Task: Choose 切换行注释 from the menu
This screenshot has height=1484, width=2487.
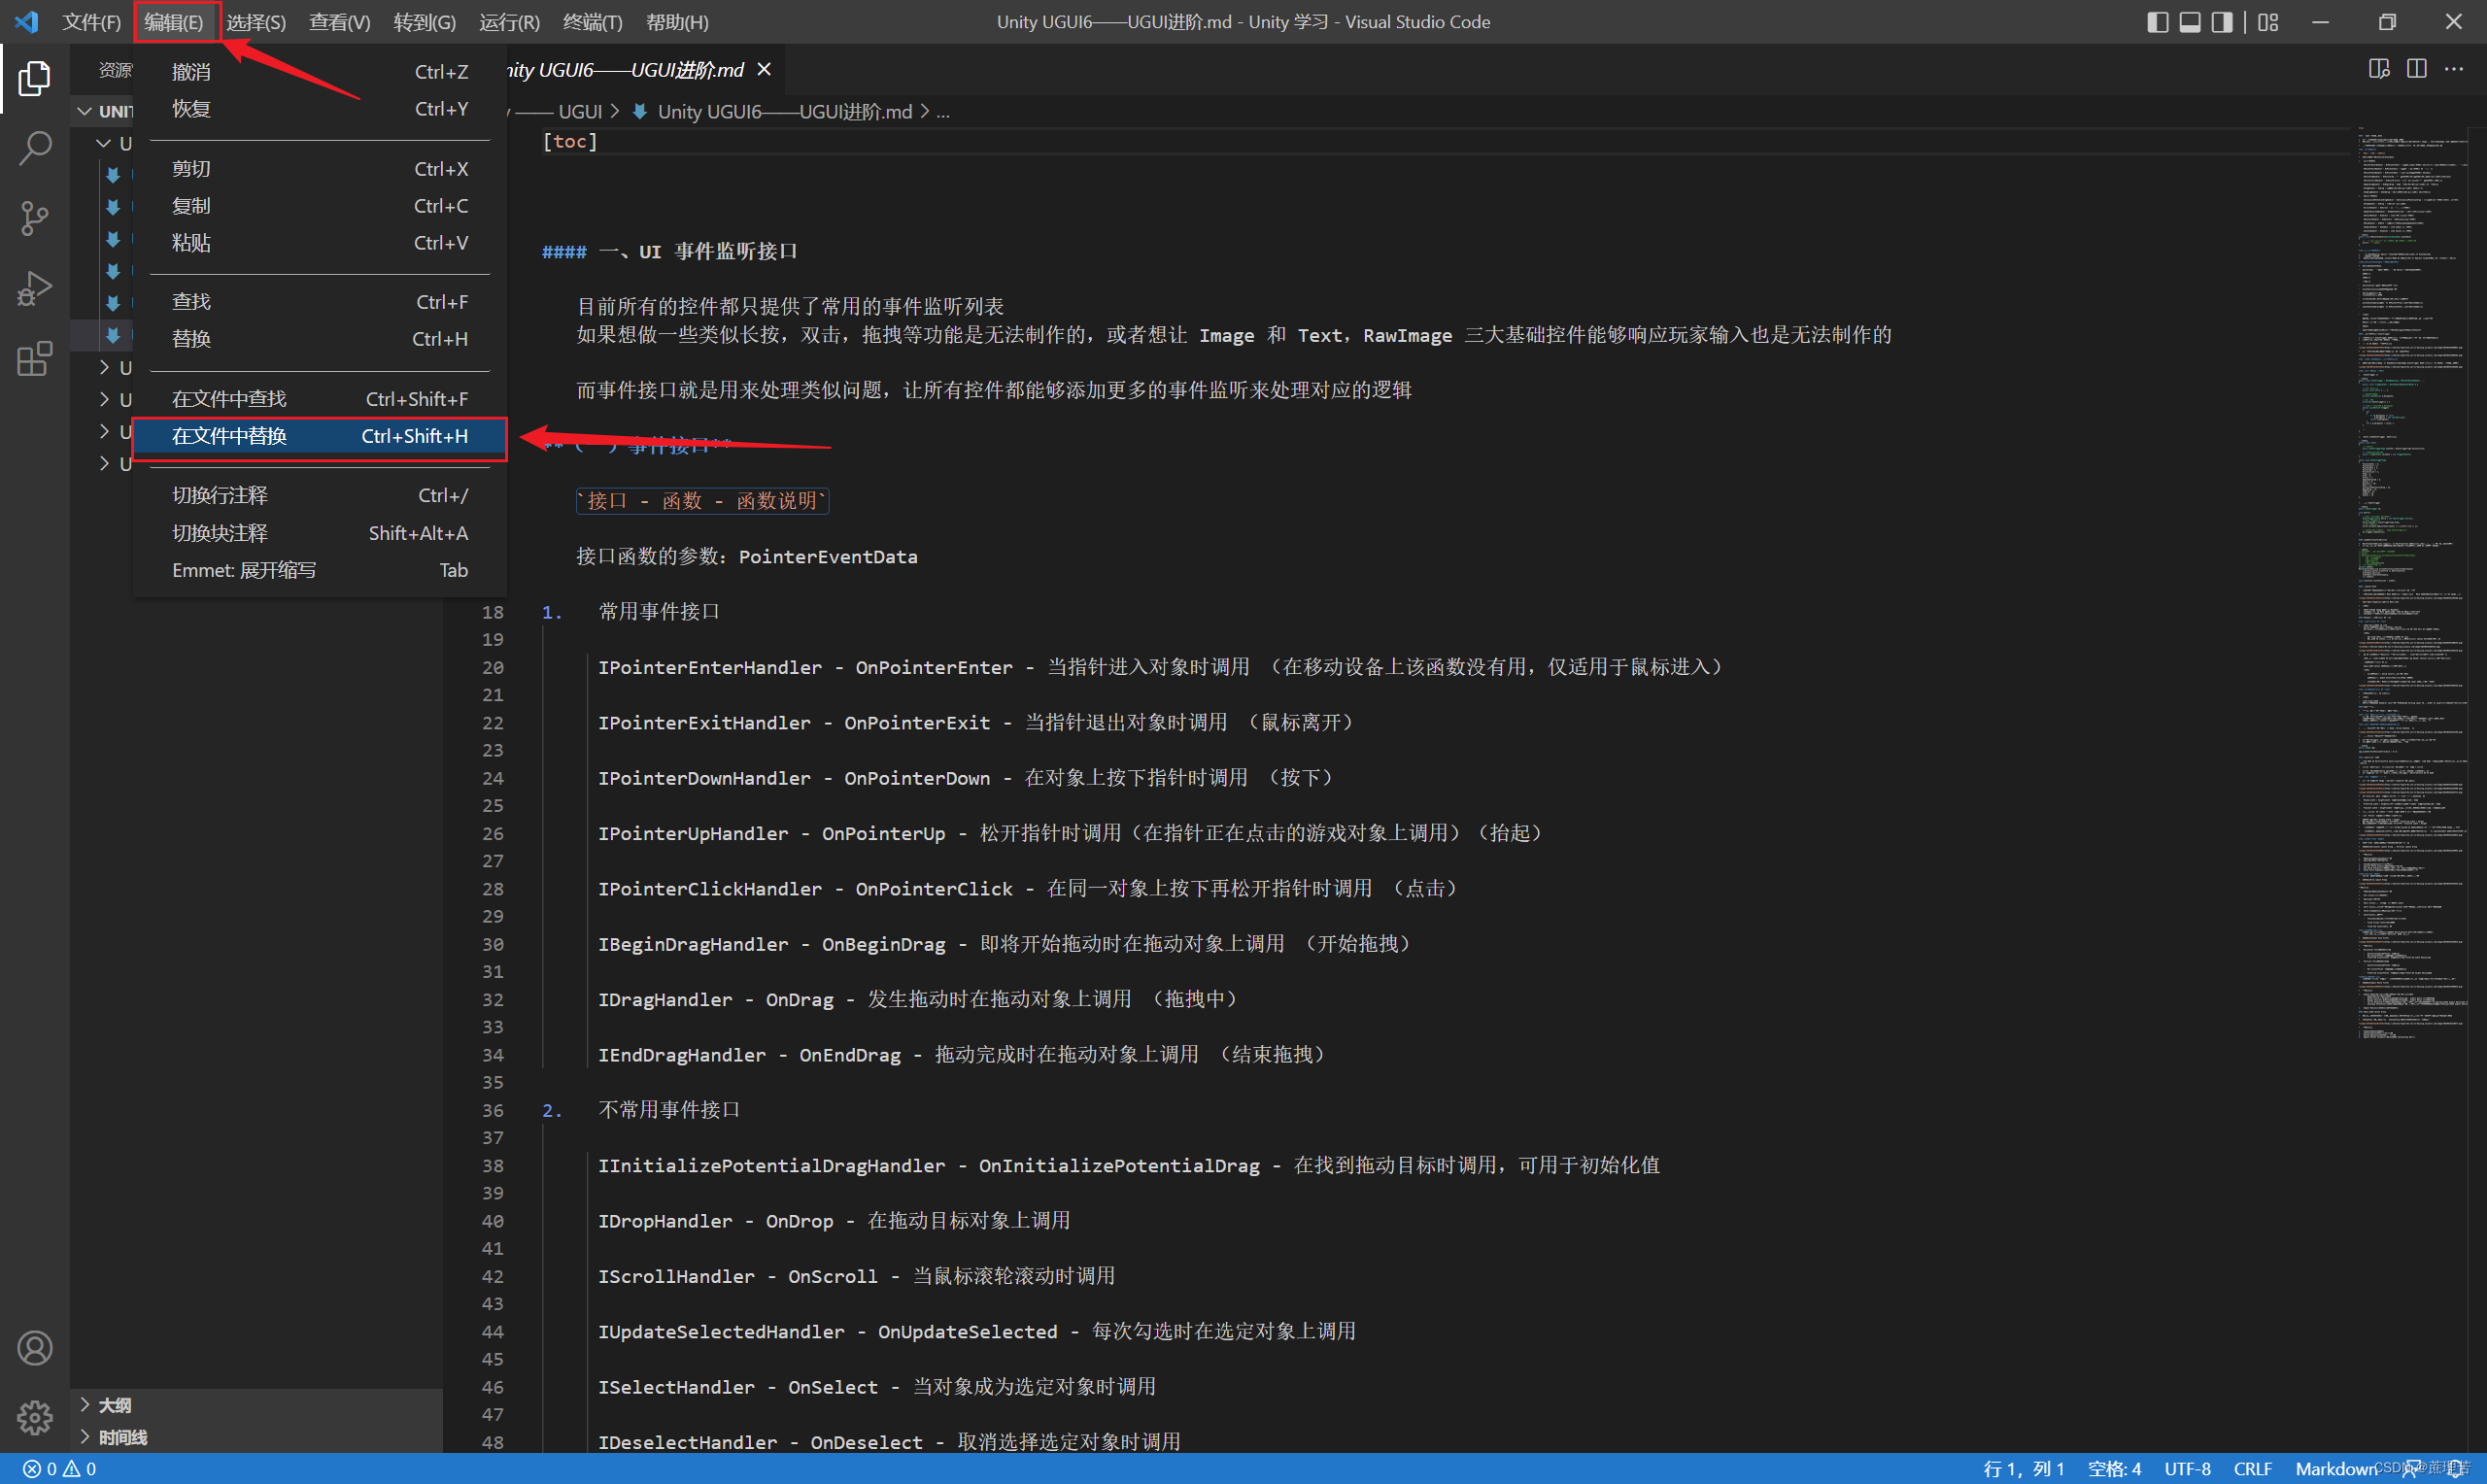Action: click(x=320, y=496)
